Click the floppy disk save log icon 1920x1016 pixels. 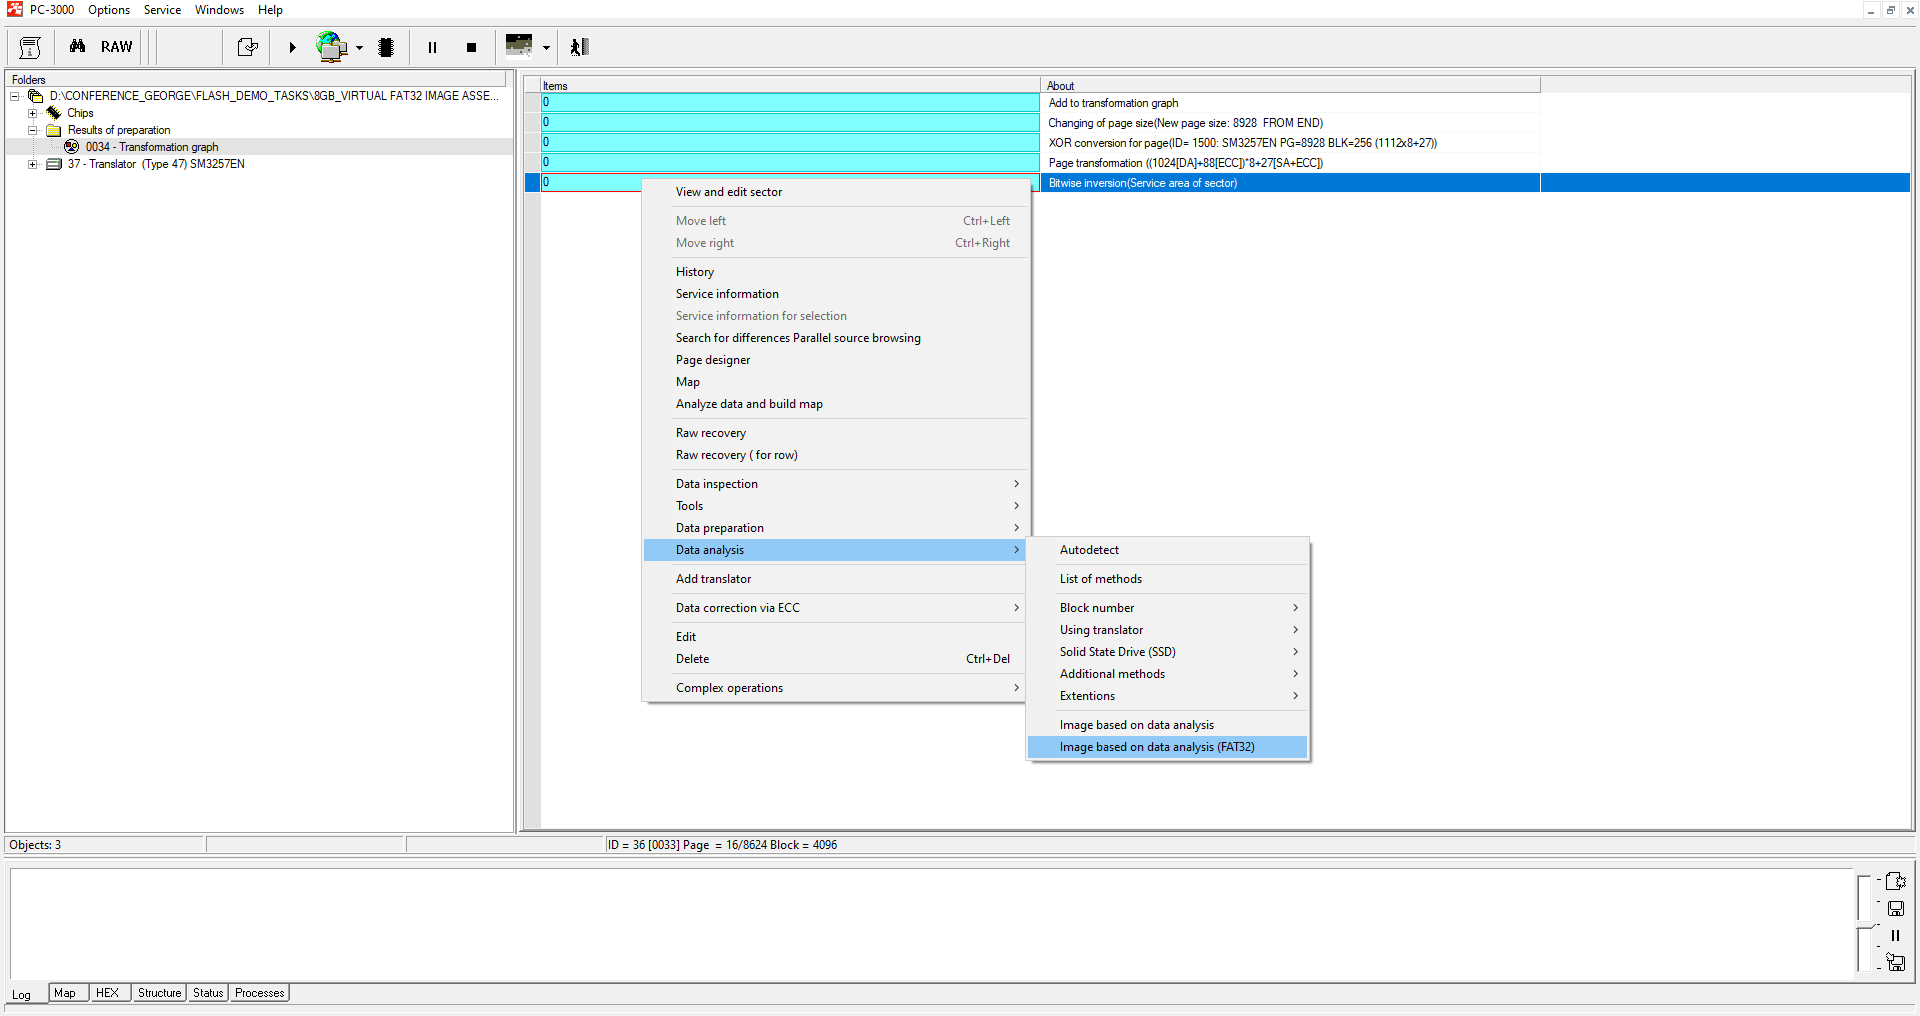pyautogui.click(x=1895, y=908)
